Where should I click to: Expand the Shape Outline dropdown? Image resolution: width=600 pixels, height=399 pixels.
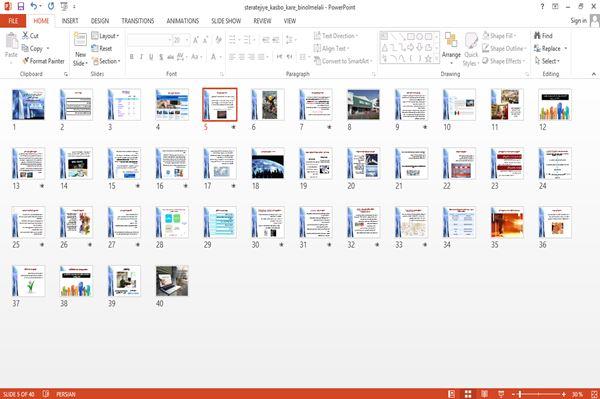(x=504, y=49)
